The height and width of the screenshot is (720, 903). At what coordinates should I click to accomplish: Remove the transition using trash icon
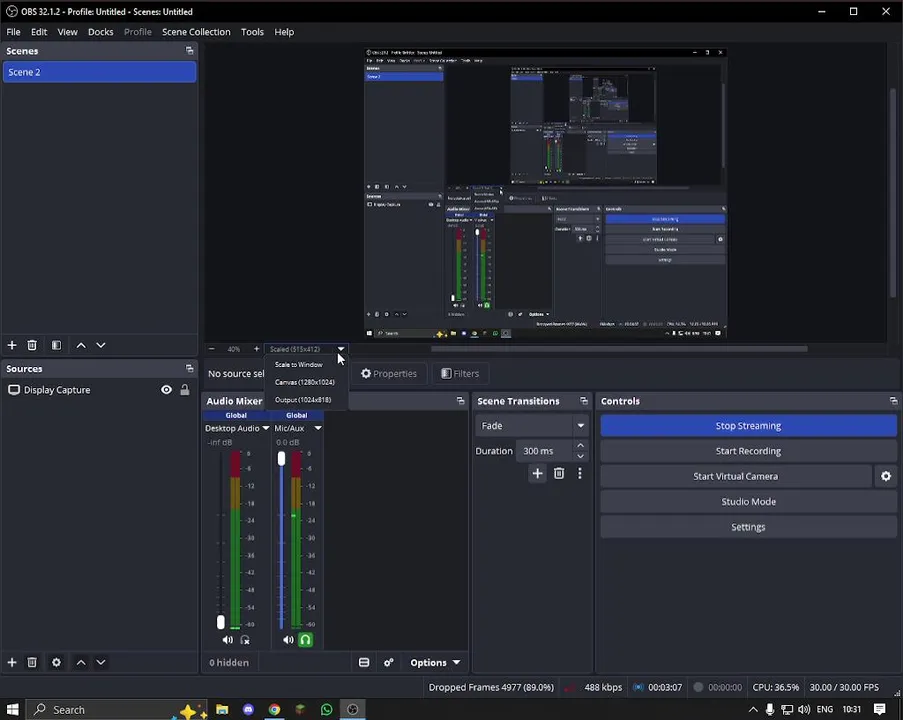559,473
